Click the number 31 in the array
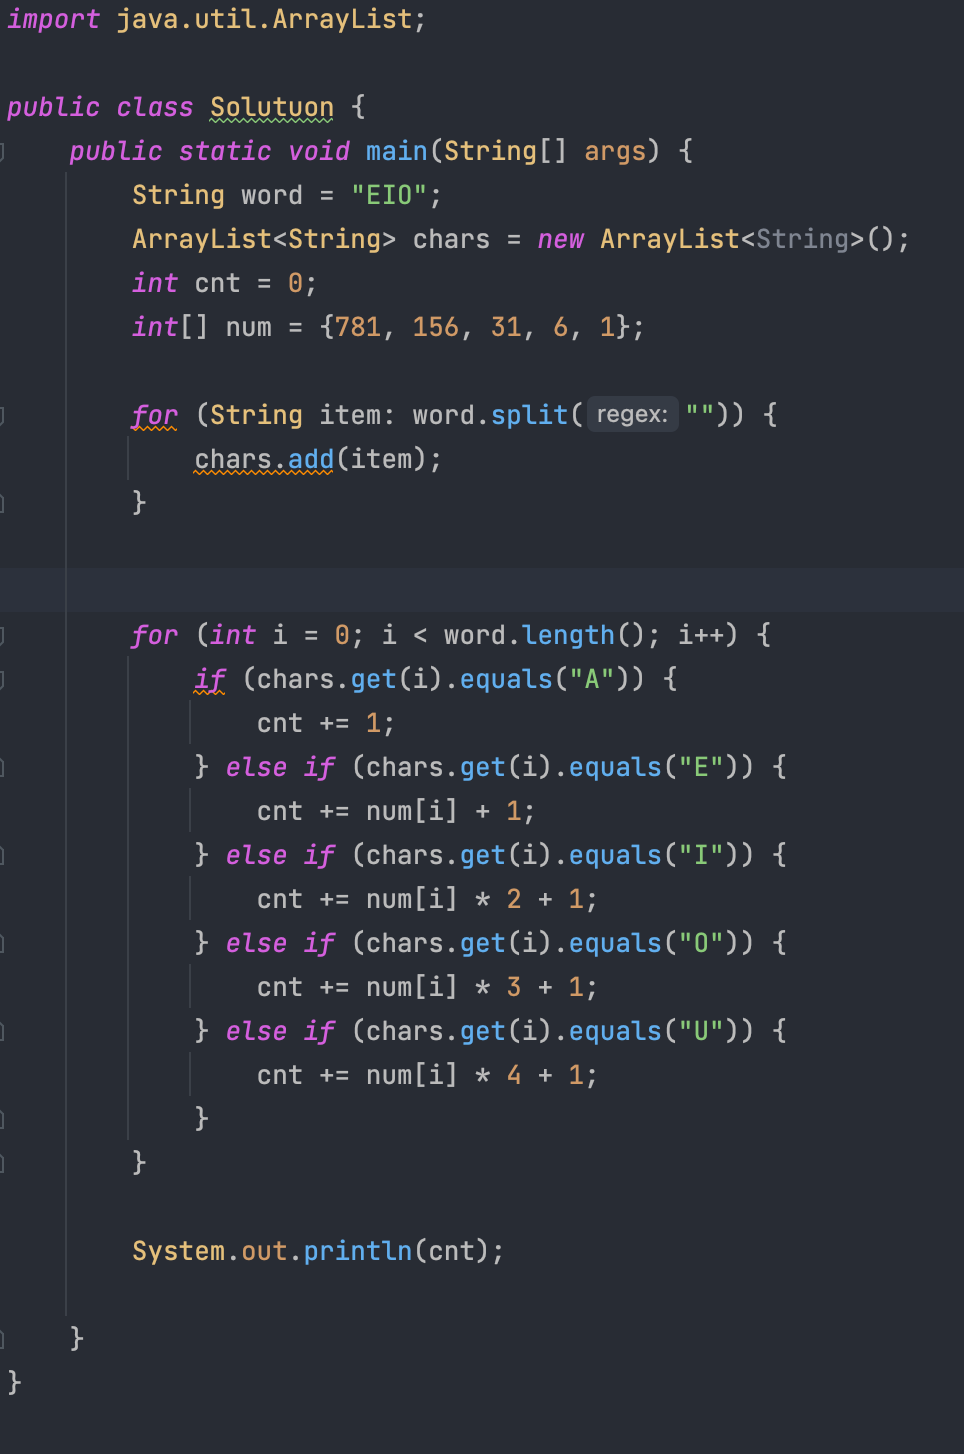This screenshot has width=964, height=1454. coord(506,327)
